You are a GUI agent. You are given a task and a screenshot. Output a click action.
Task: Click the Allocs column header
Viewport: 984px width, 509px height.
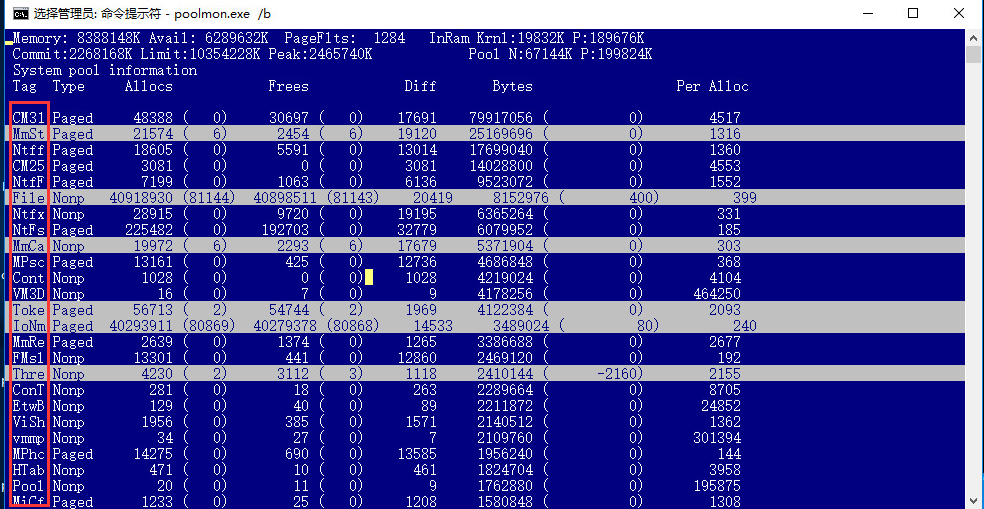[x=148, y=86]
